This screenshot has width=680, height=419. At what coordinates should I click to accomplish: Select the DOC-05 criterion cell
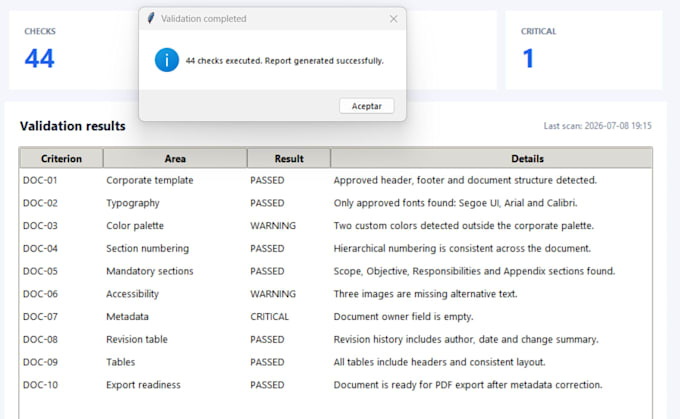40,271
